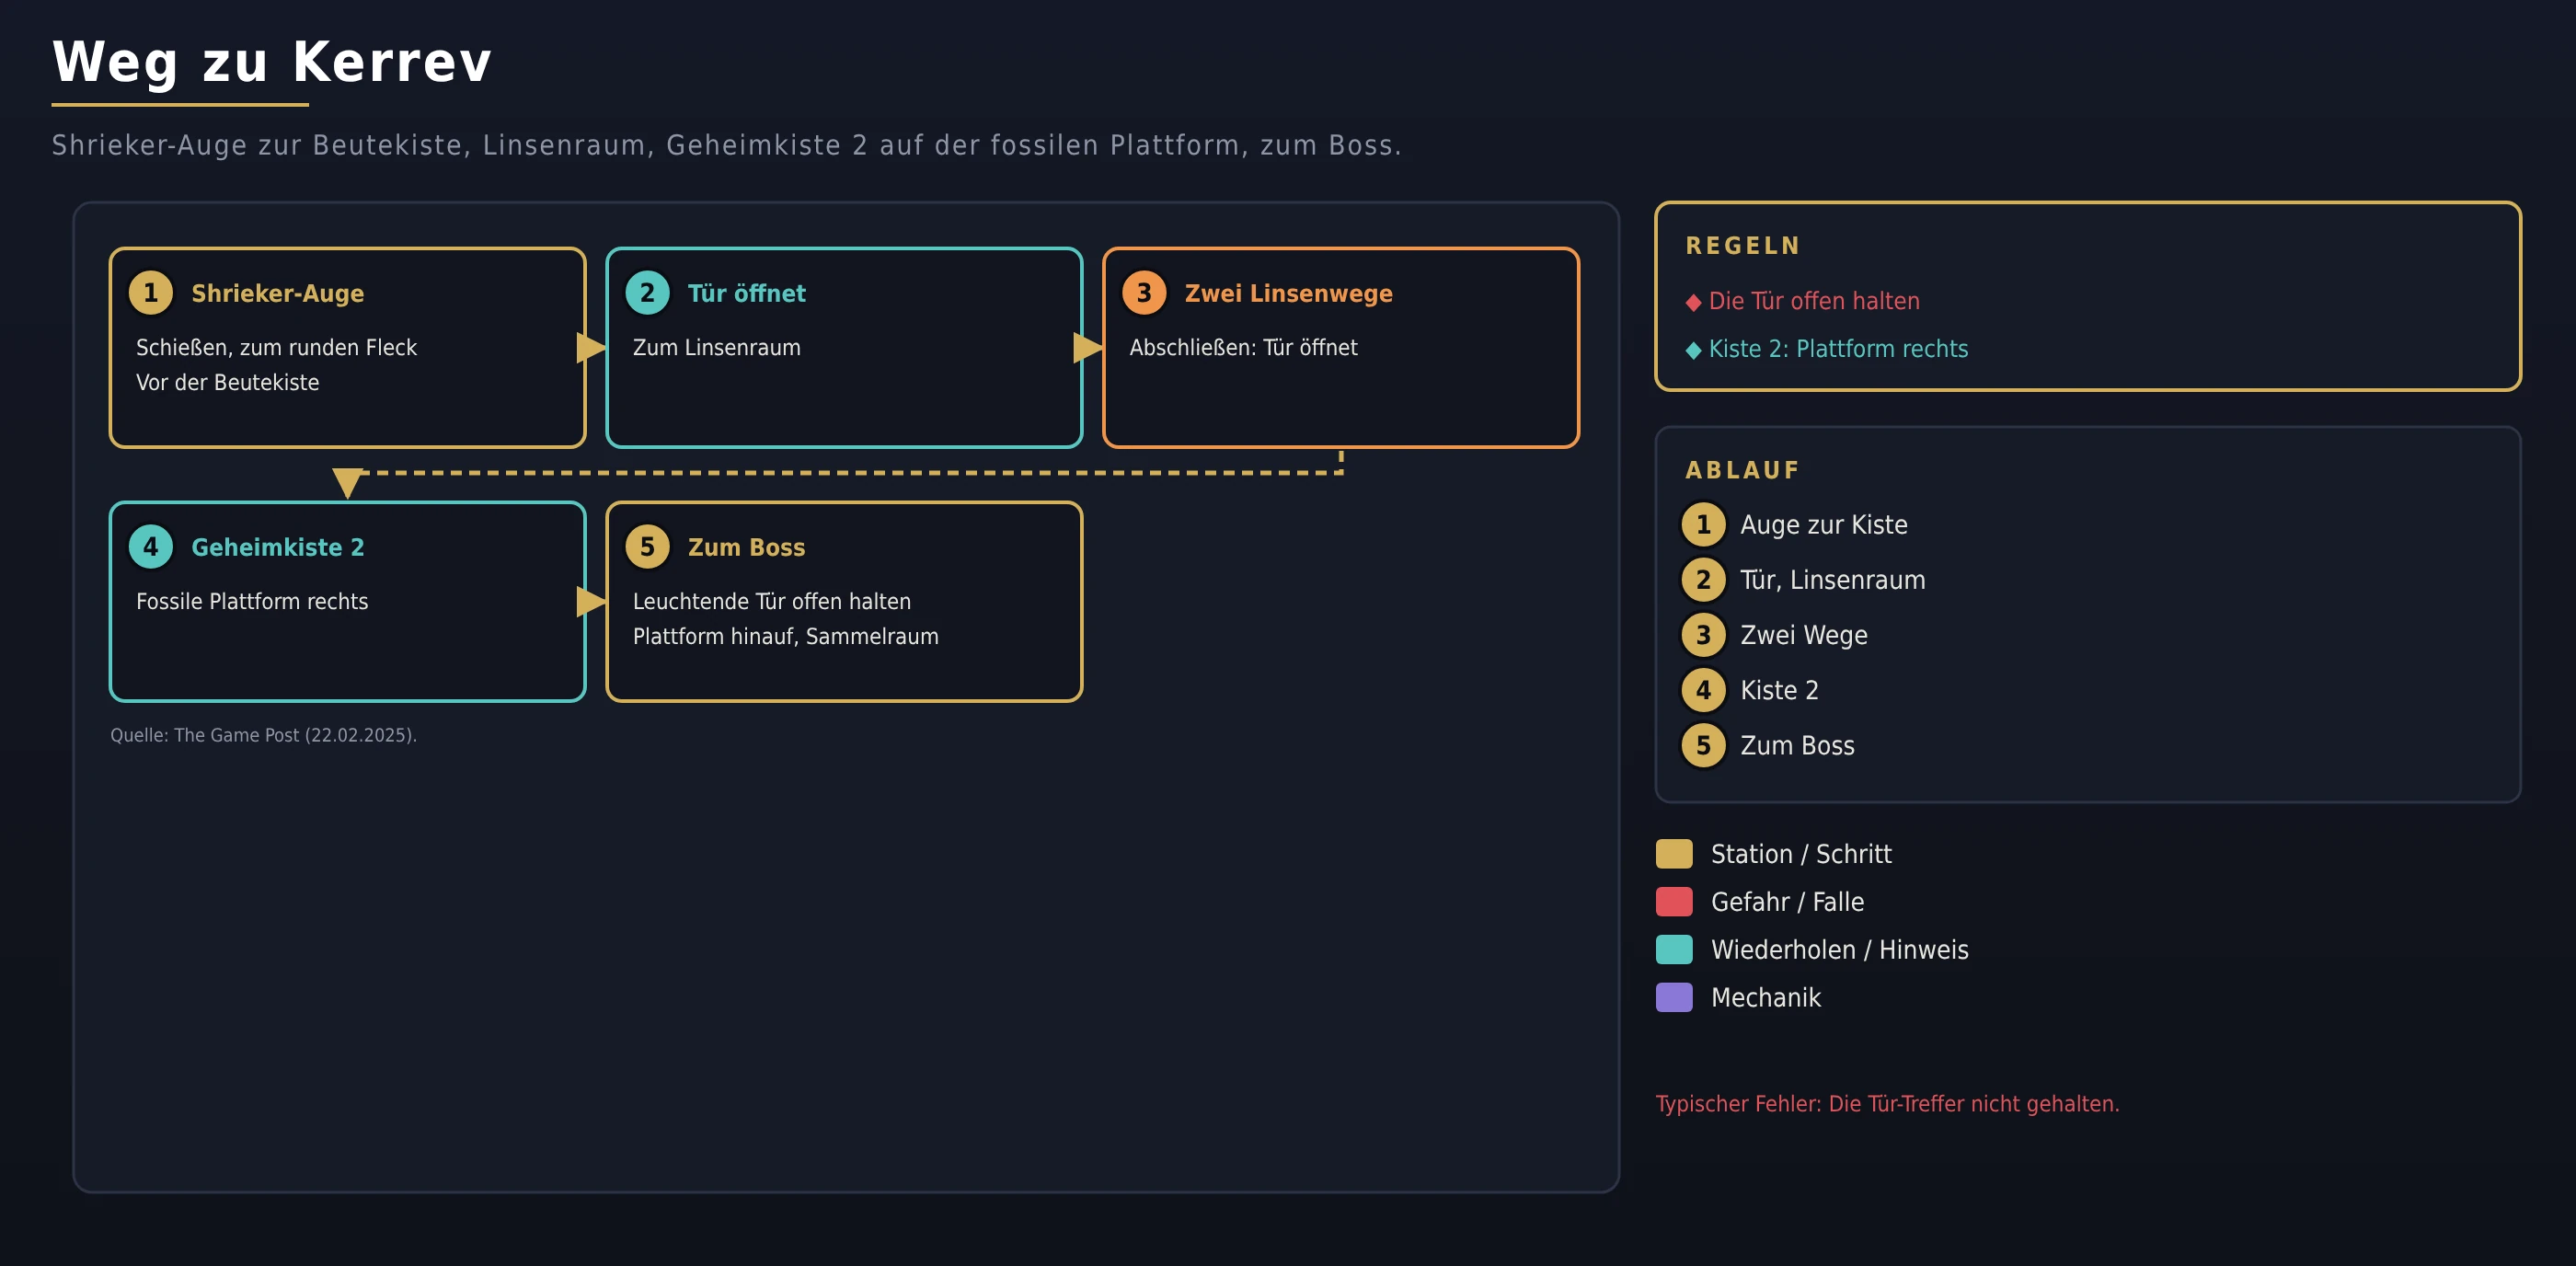Click the 'Typischer Fehler' warning line

1887,1104
